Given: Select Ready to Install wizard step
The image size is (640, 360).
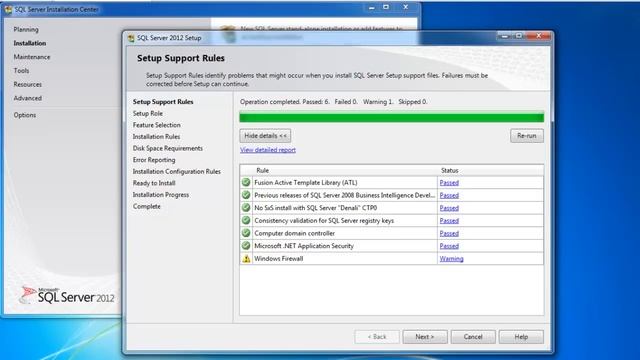Looking at the screenshot, I should tap(154, 183).
